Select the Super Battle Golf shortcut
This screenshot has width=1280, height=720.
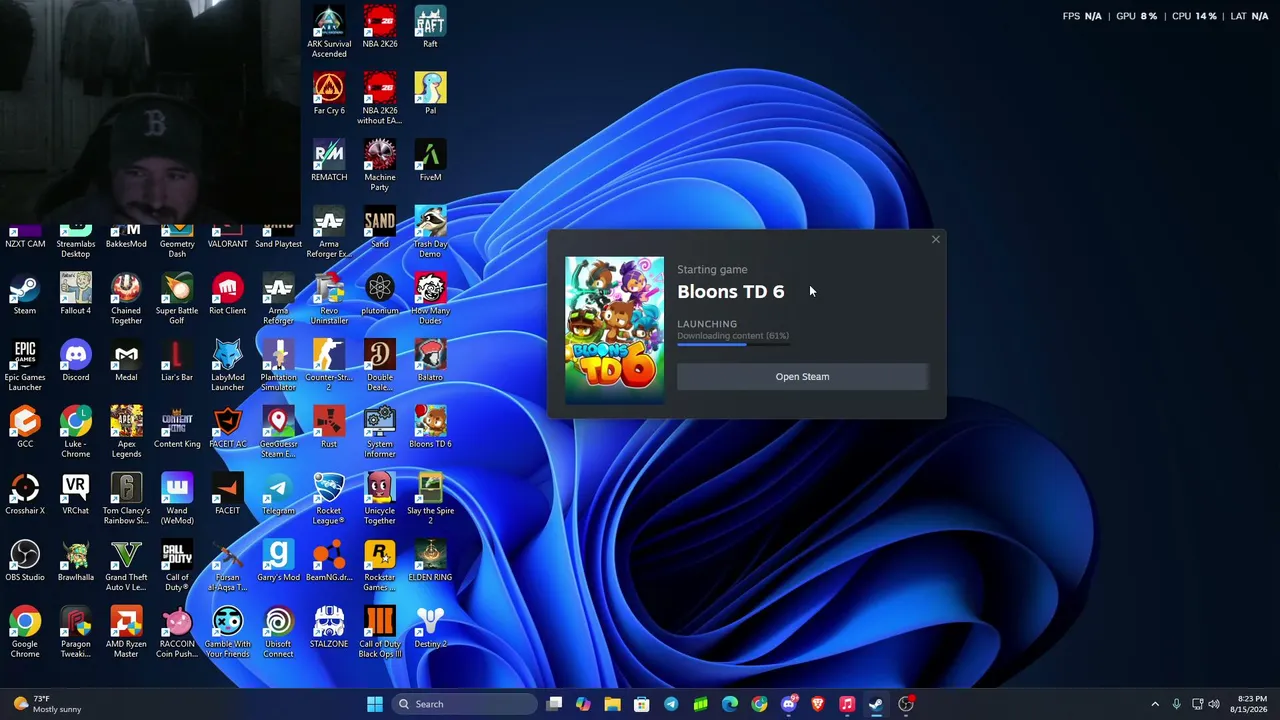[177, 299]
